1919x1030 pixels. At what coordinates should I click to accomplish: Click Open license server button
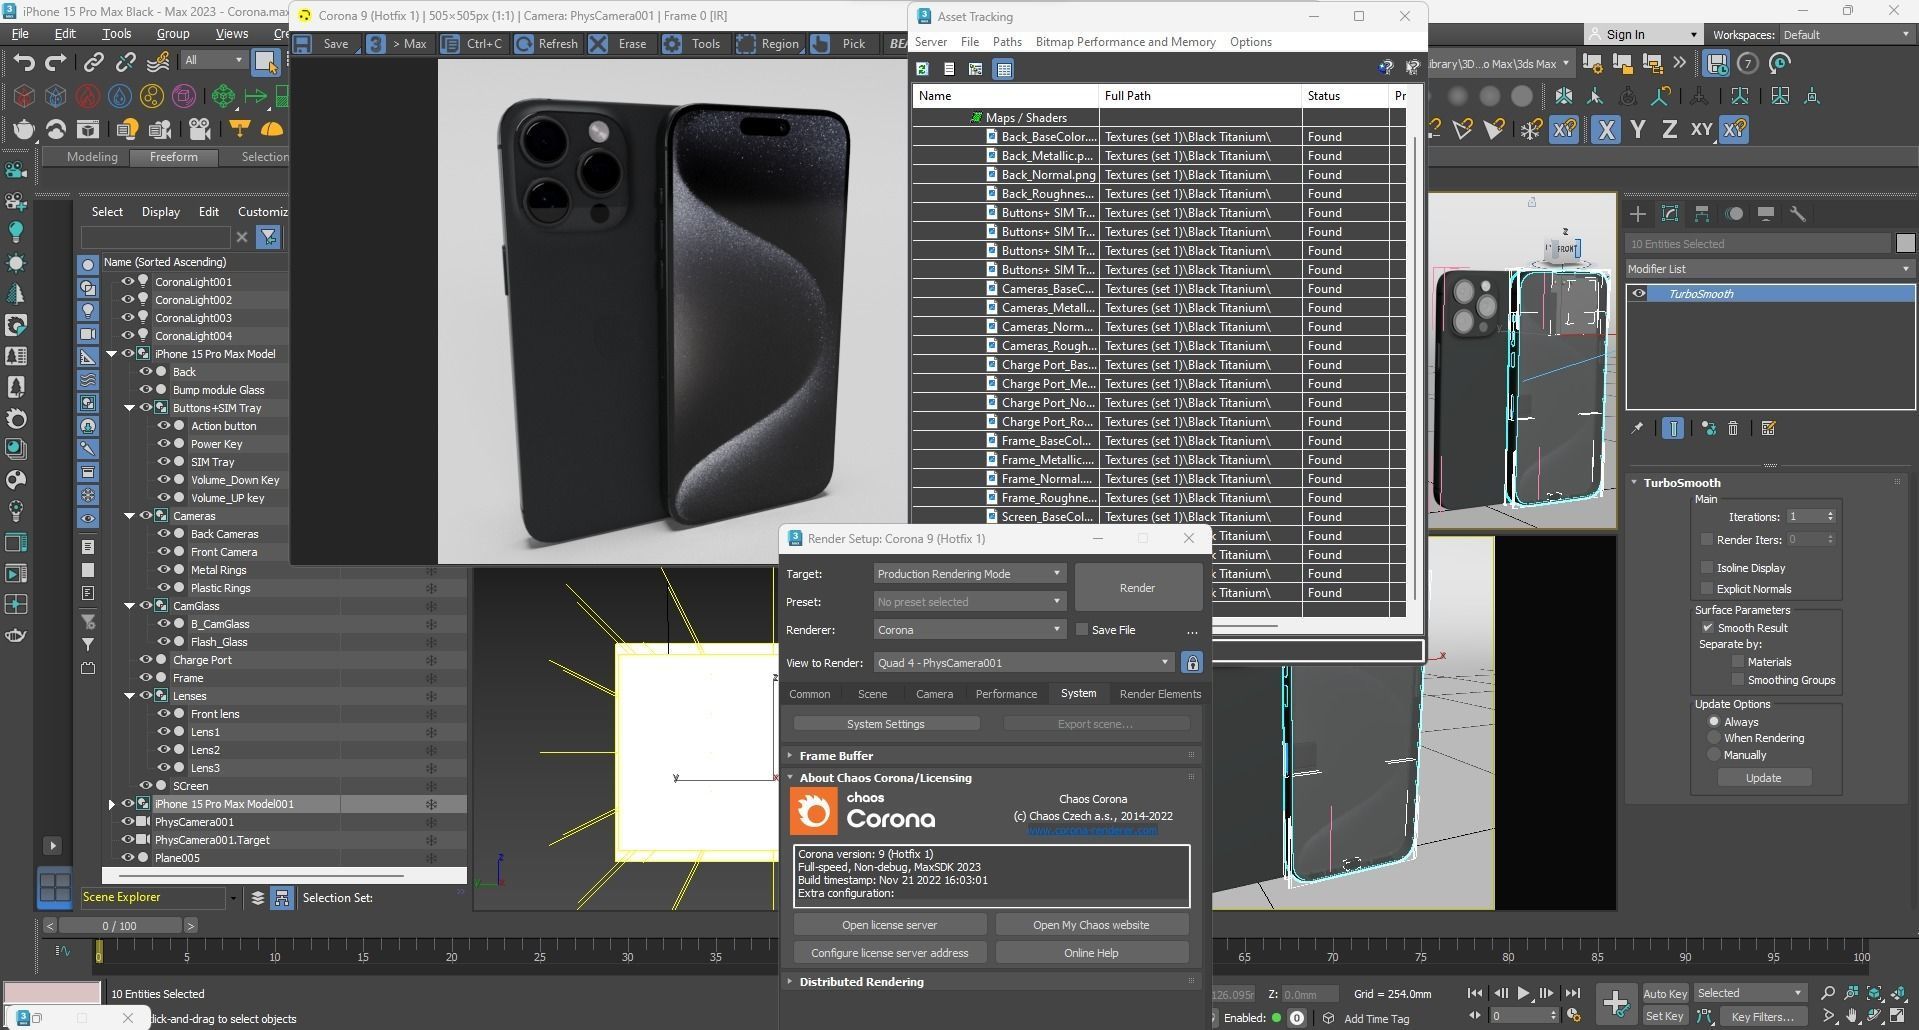(x=889, y=925)
